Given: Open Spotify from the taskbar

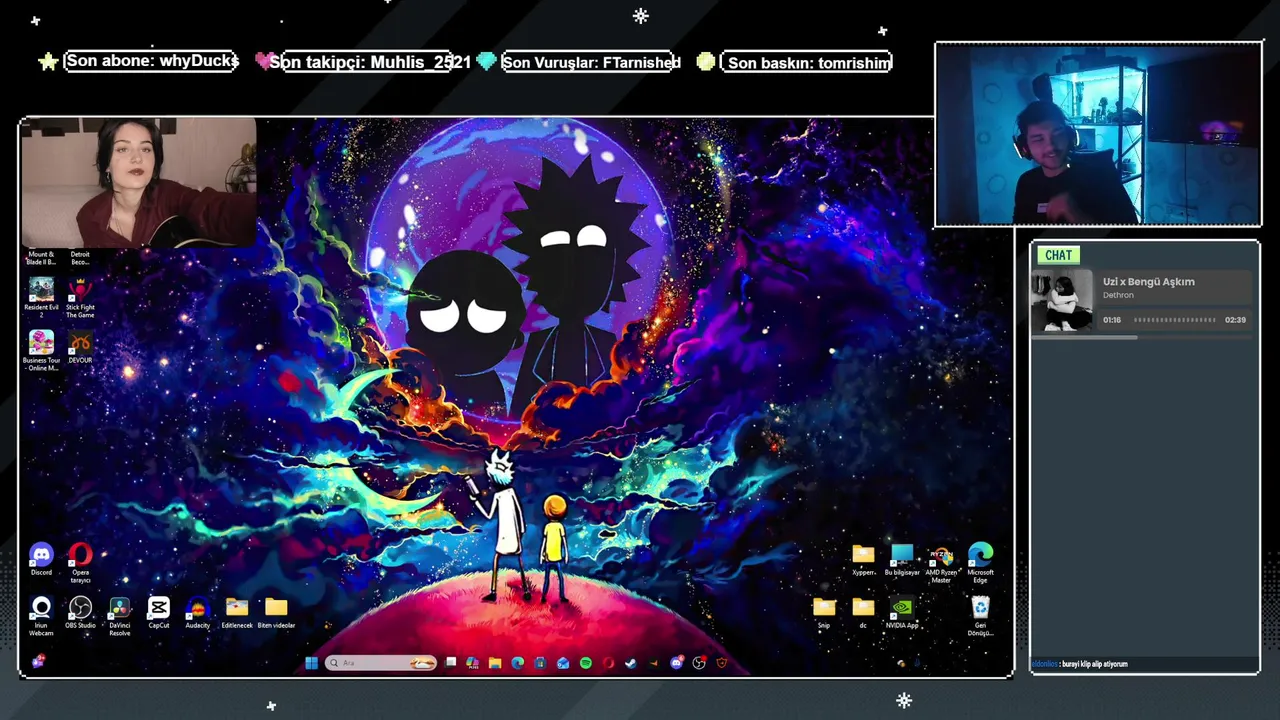Looking at the screenshot, I should pyautogui.click(x=586, y=663).
